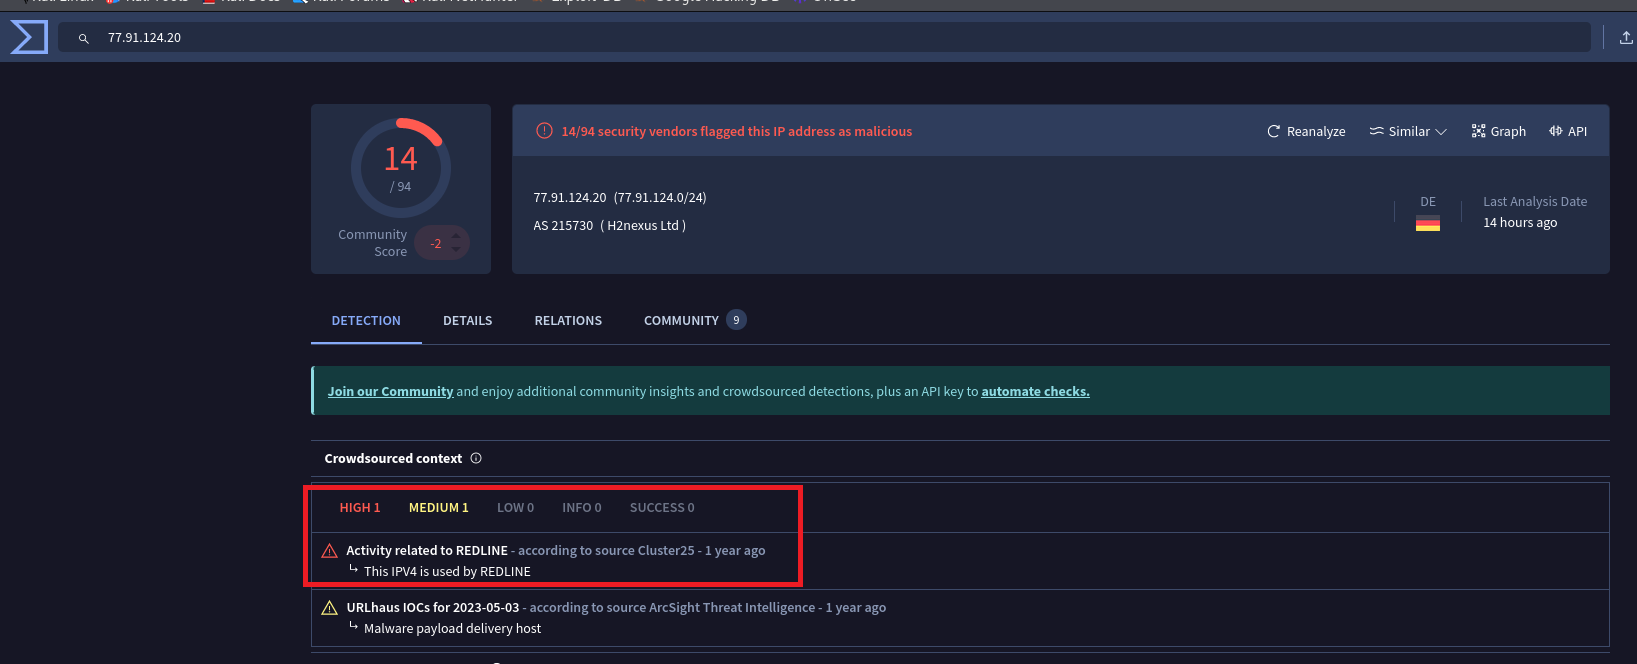The height and width of the screenshot is (664, 1637).
Task: Click the Reanalyze refresh icon
Action: coord(1273,131)
